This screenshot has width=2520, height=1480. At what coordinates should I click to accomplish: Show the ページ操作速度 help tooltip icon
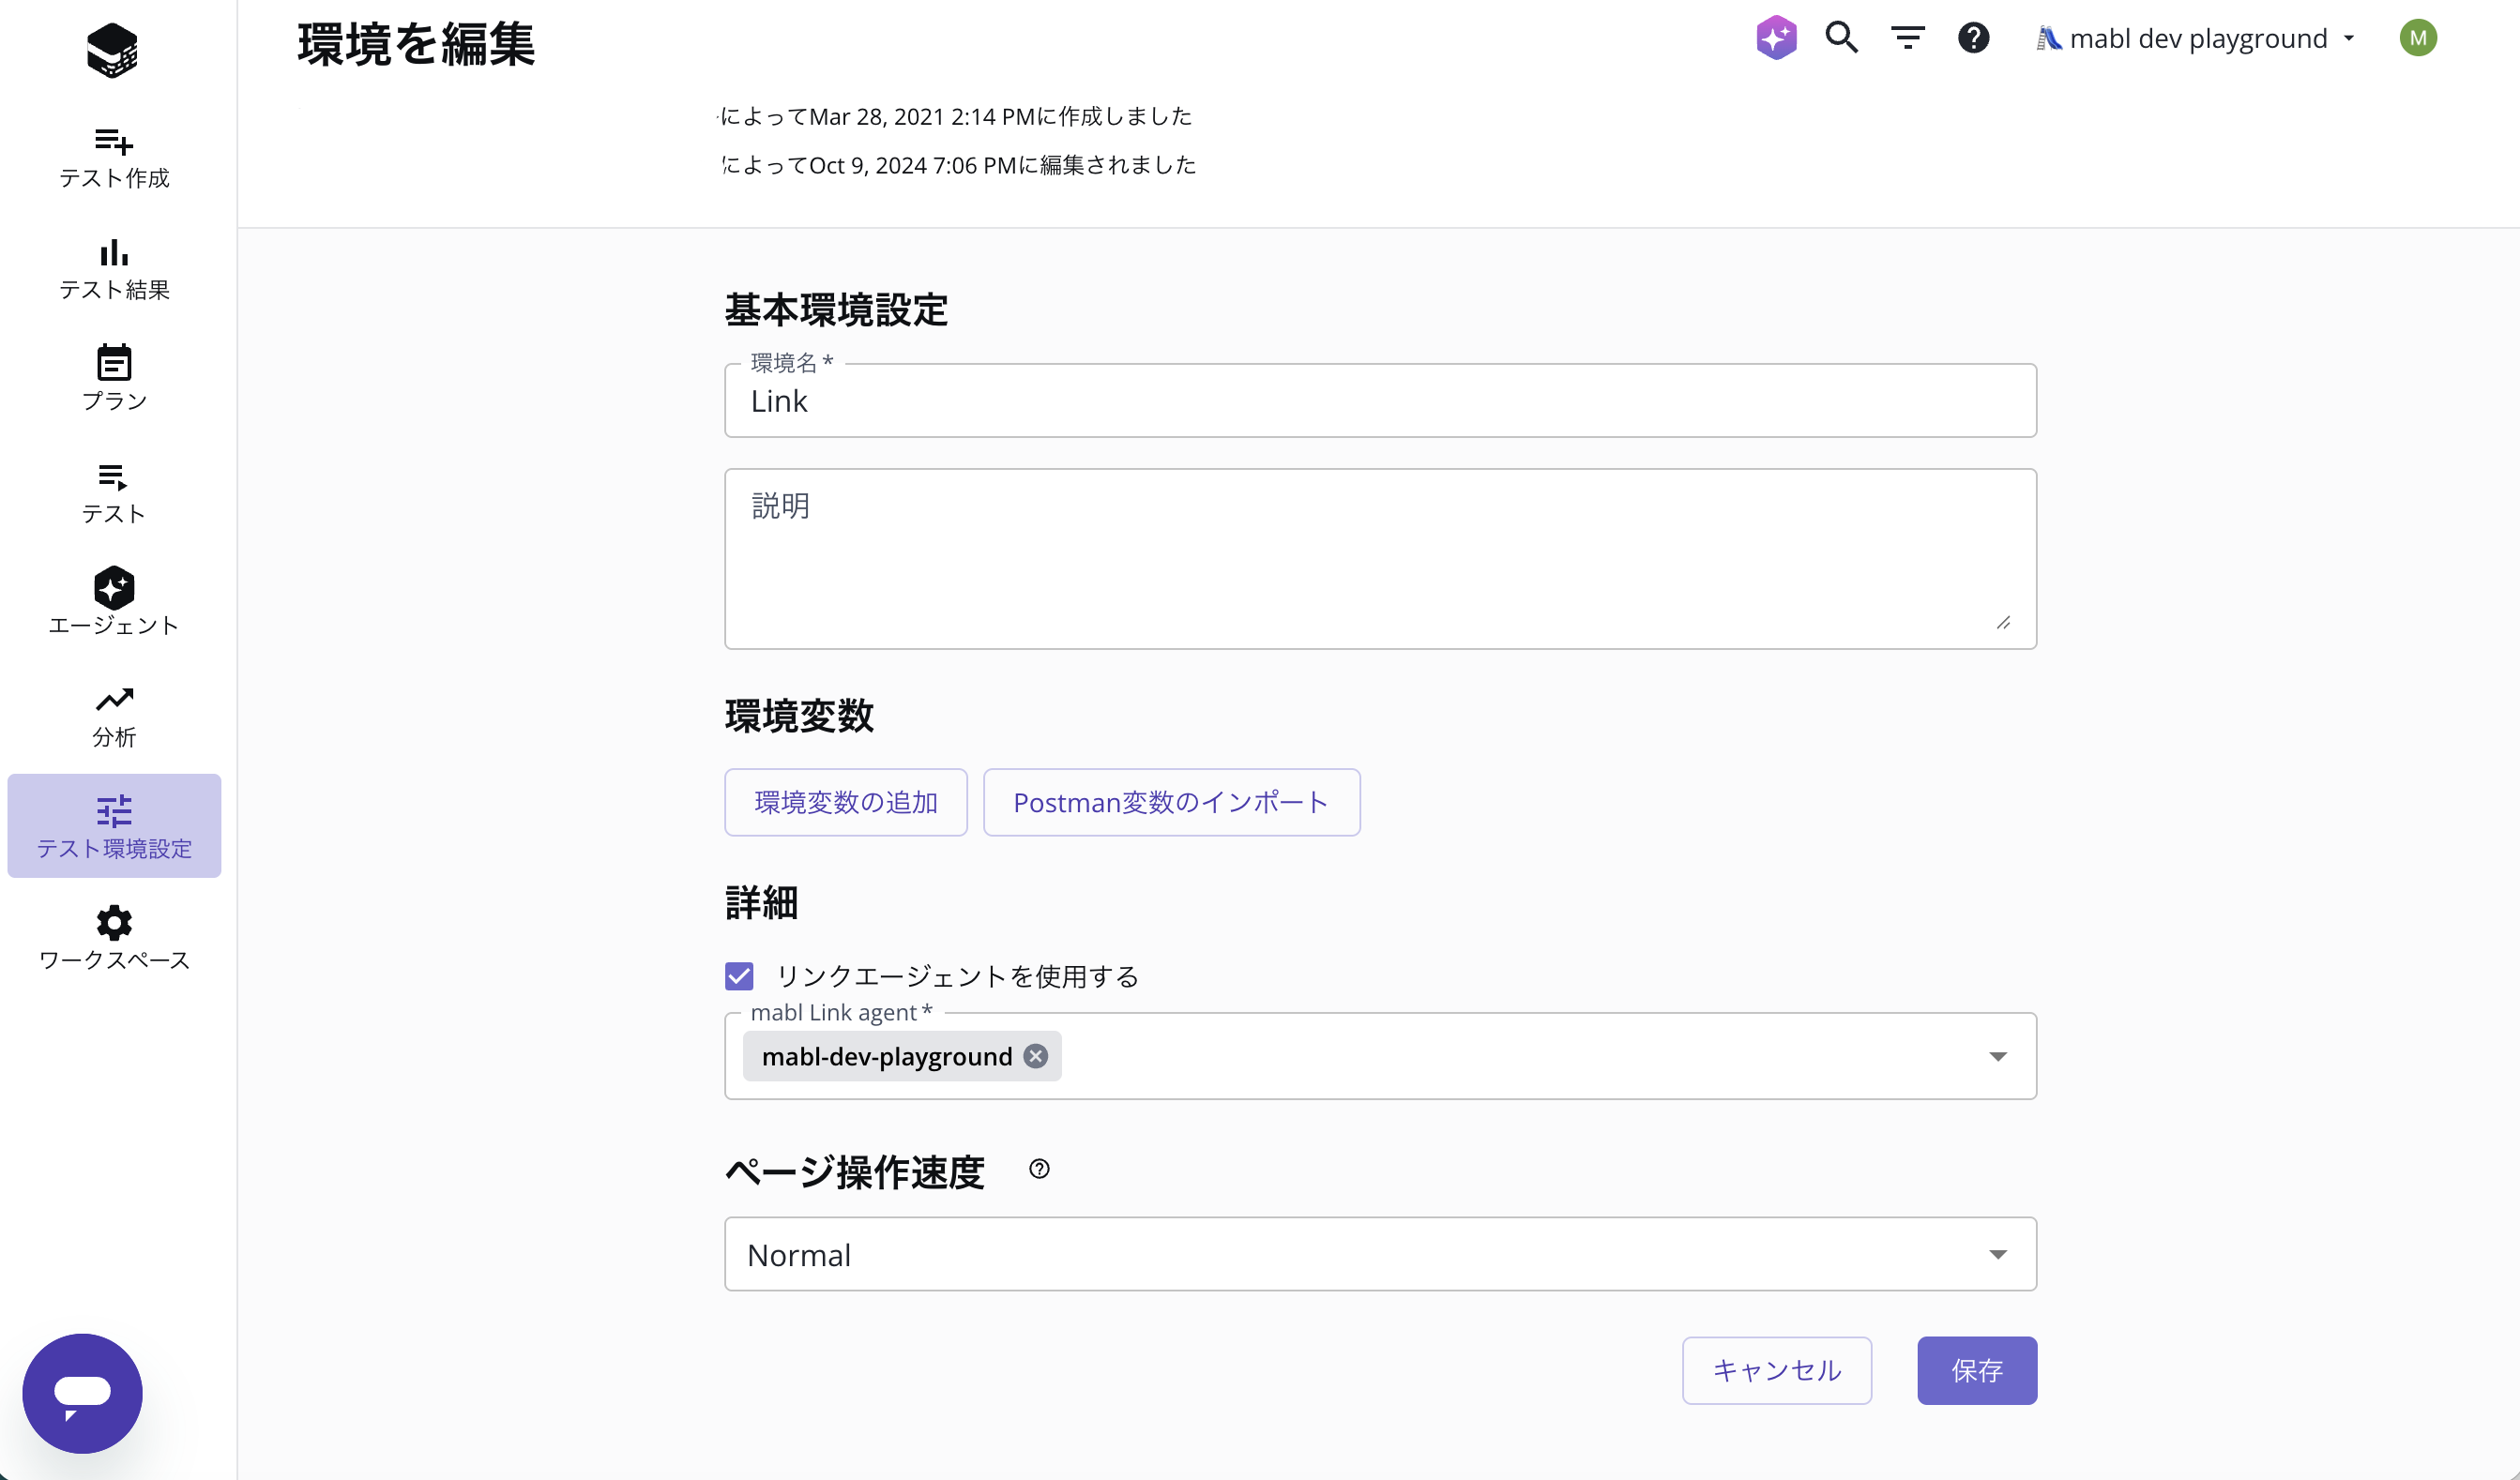[1039, 1169]
